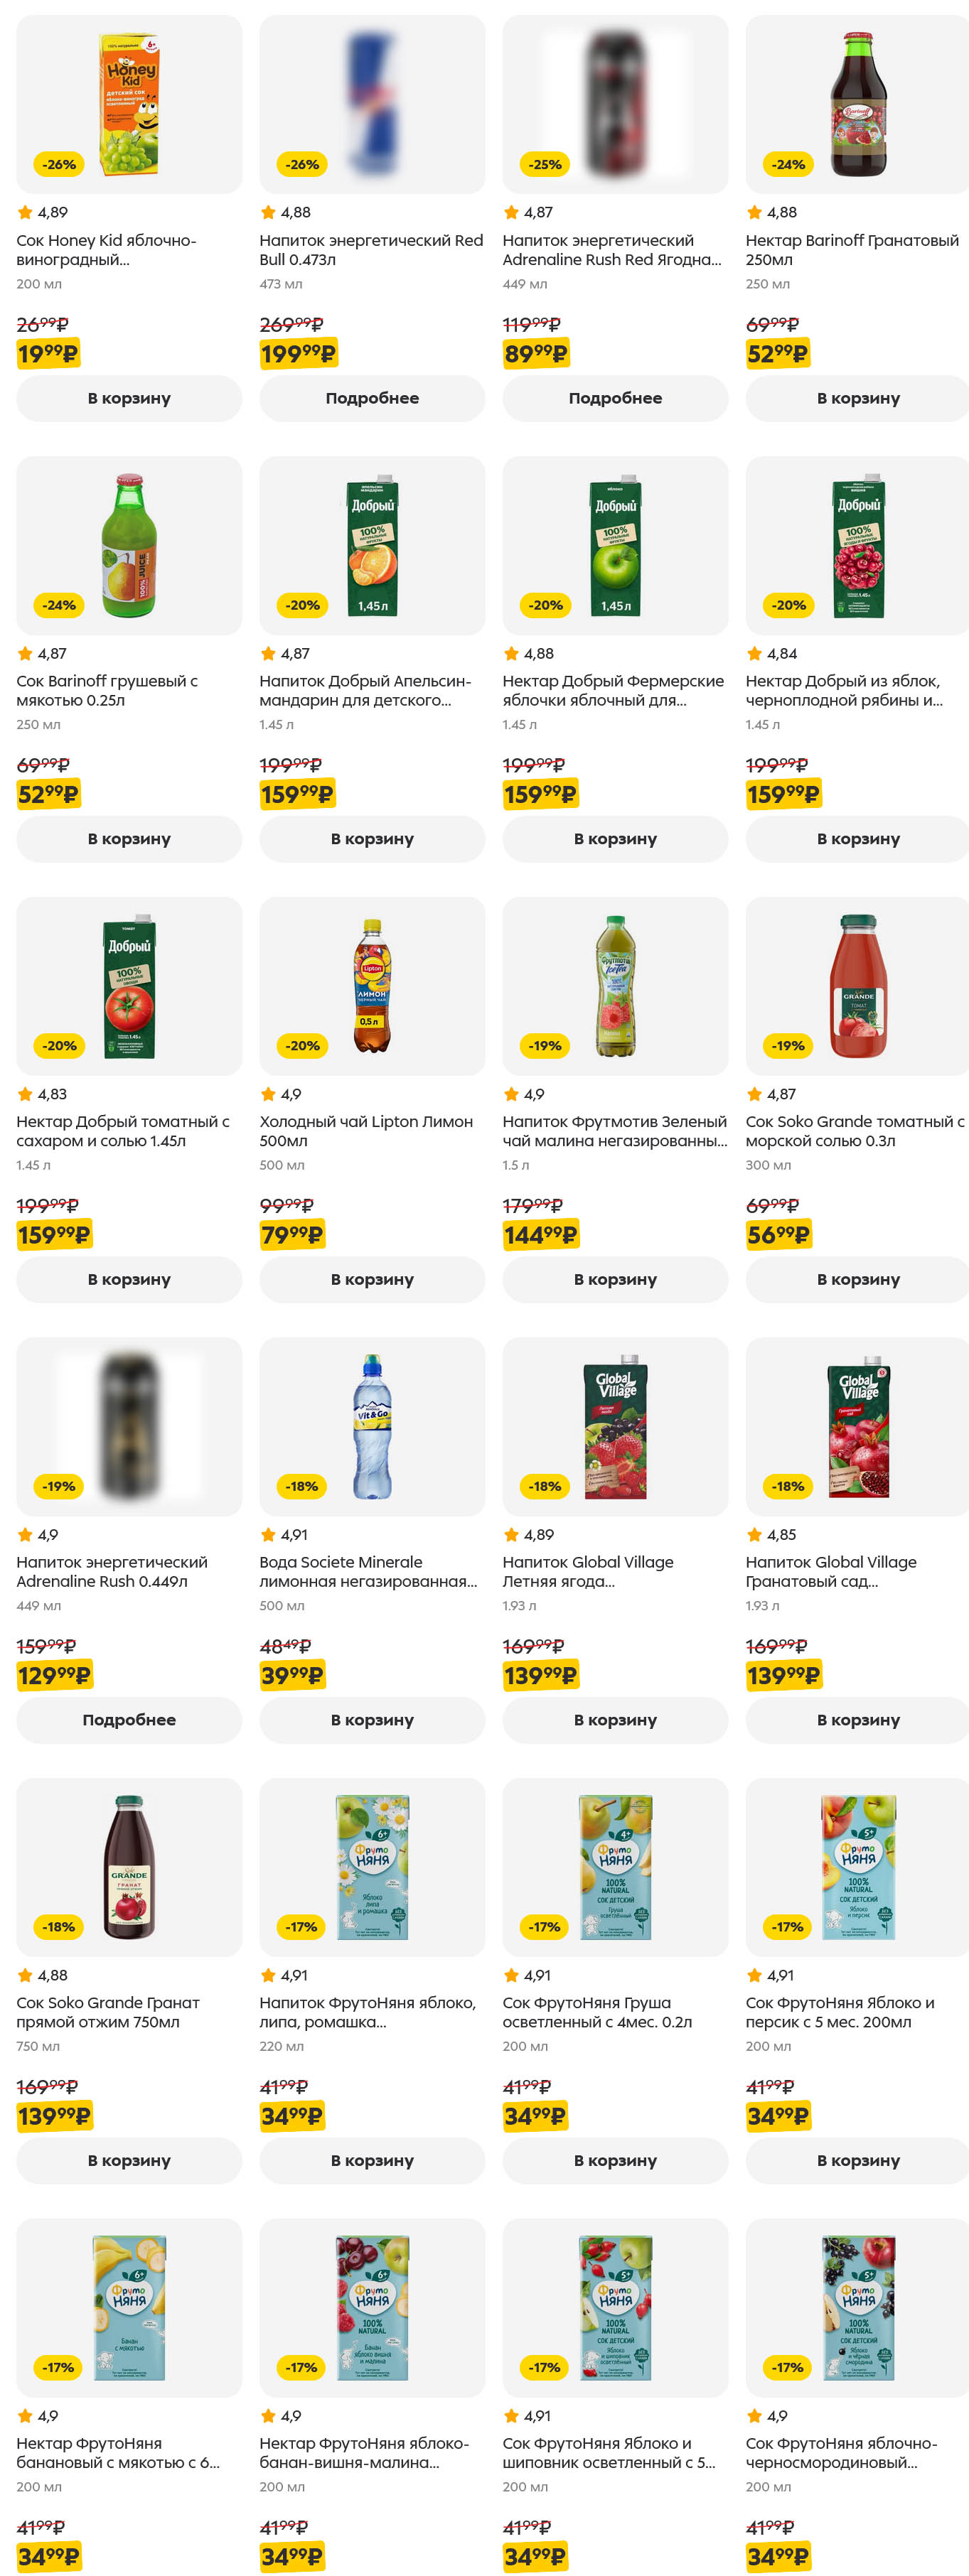The height and width of the screenshot is (2576, 969).
Task: Open the Нектар Добрый томатный product title
Action: click(x=123, y=1131)
